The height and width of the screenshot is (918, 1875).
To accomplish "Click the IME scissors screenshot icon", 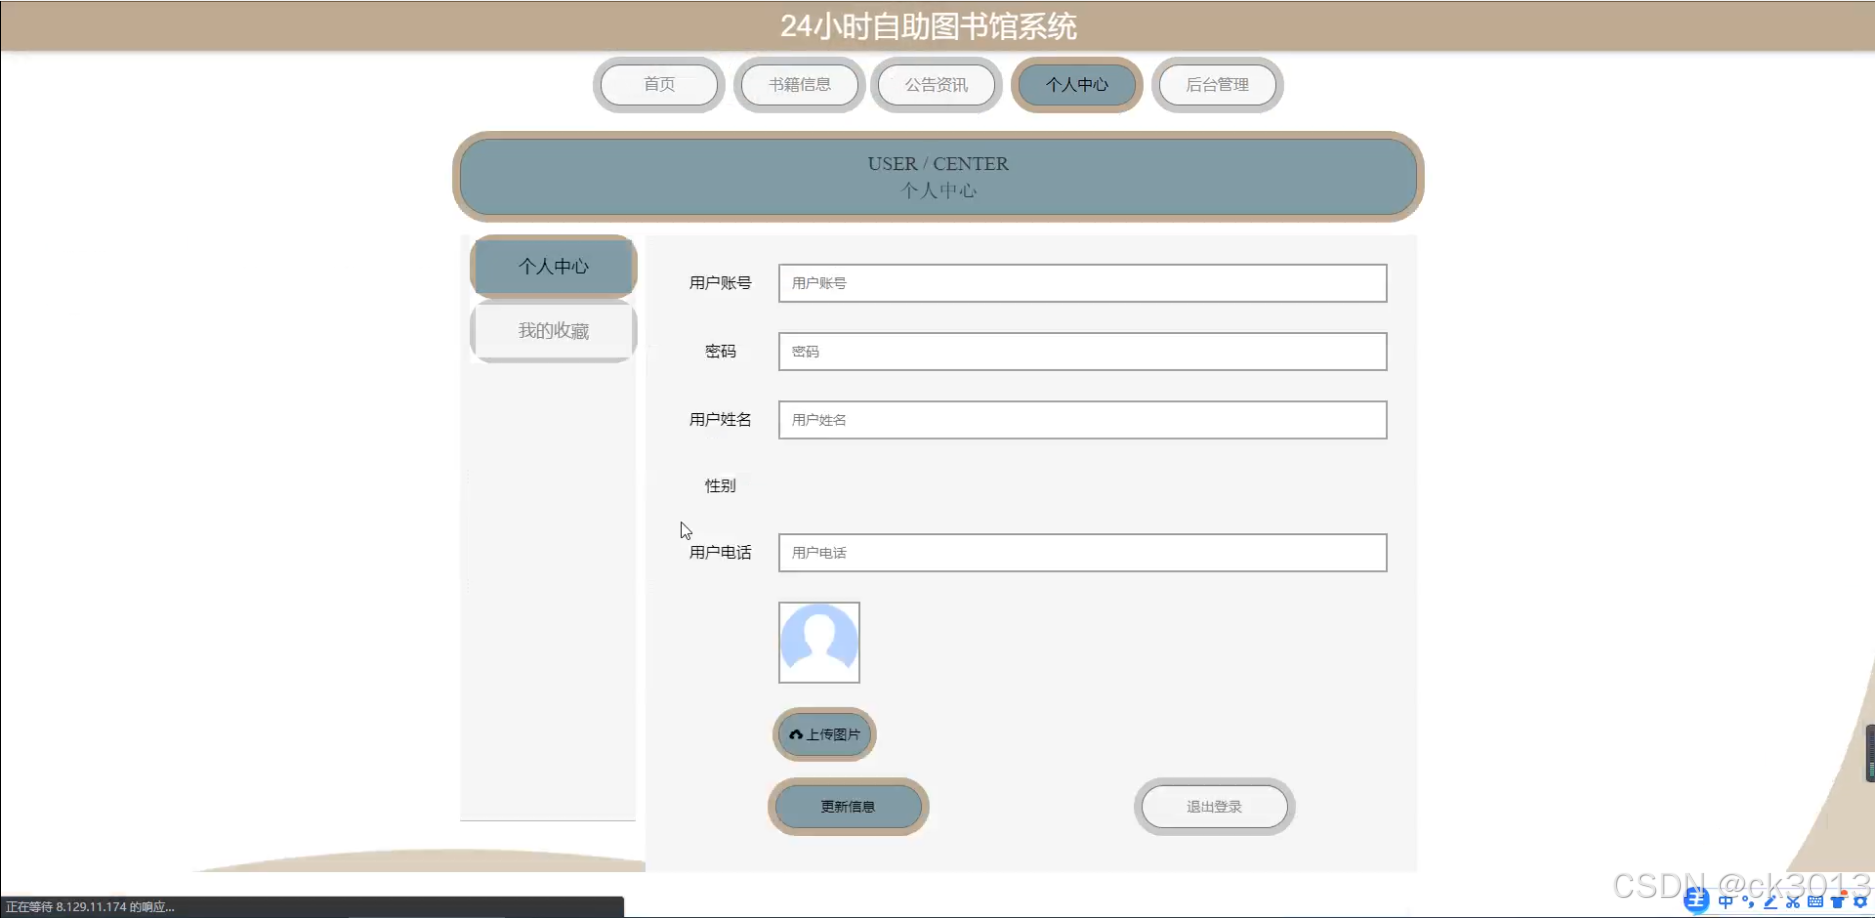I will click(x=1793, y=902).
